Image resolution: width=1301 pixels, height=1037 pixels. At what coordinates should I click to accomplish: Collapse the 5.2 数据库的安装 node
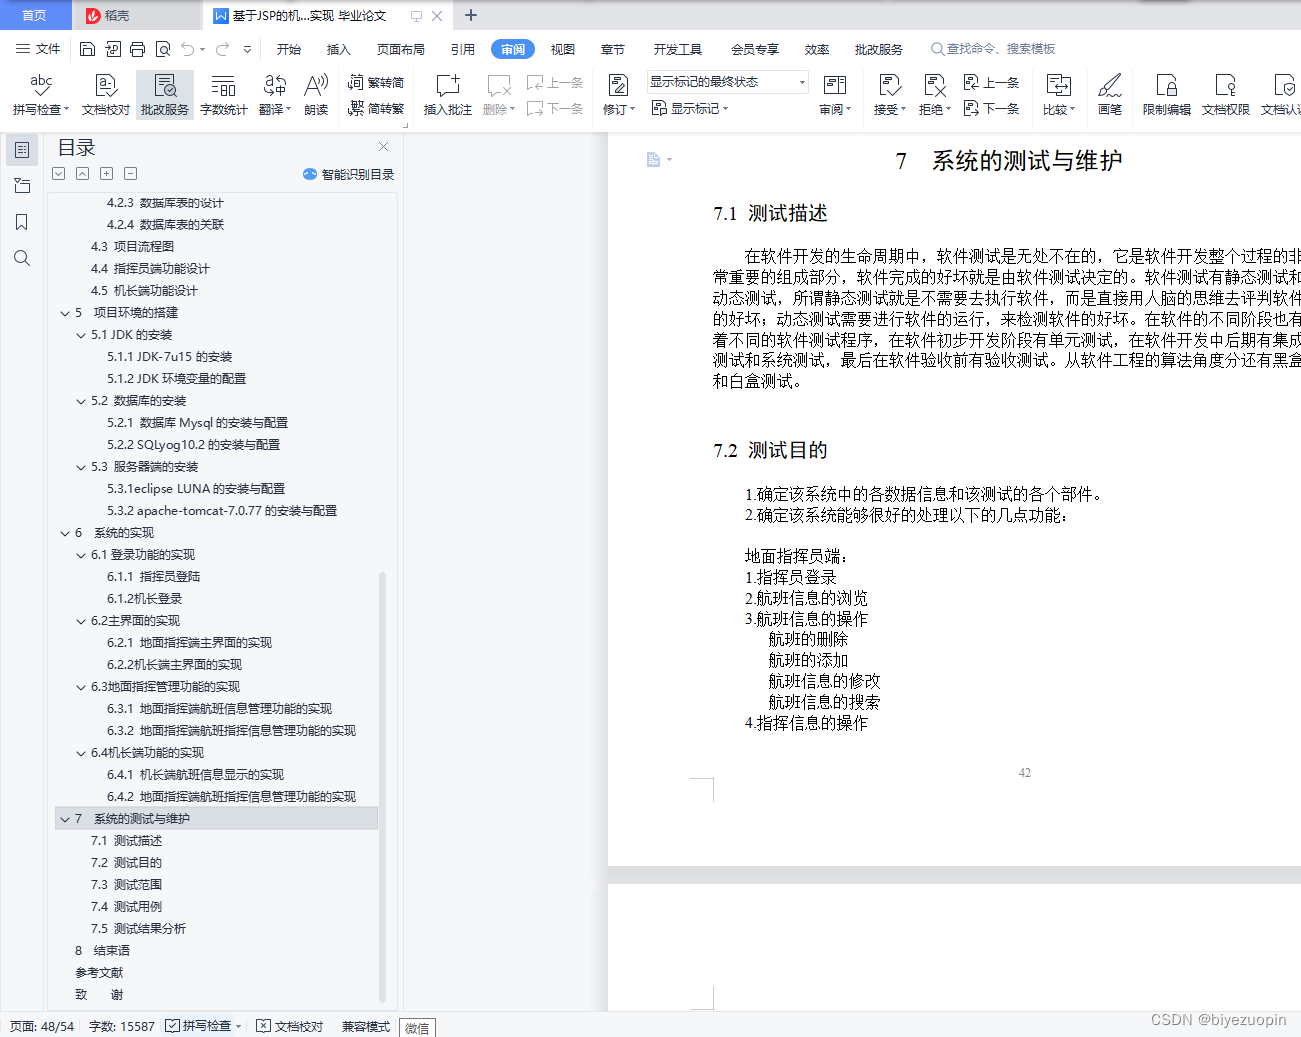coord(81,401)
